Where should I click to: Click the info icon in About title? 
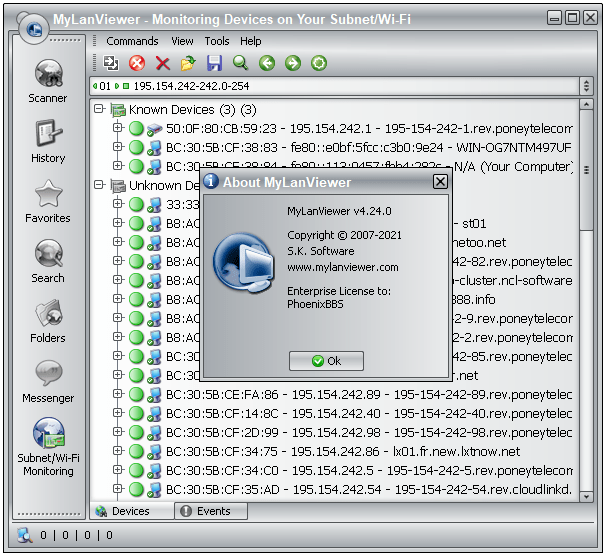click(211, 180)
